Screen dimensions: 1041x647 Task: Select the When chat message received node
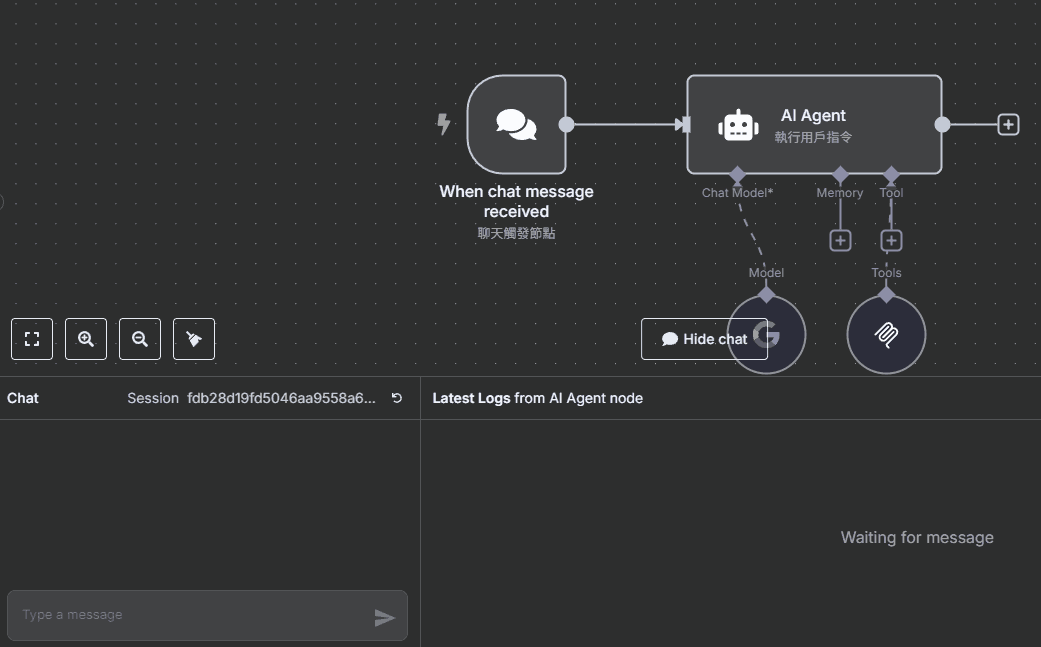[516, 125]
